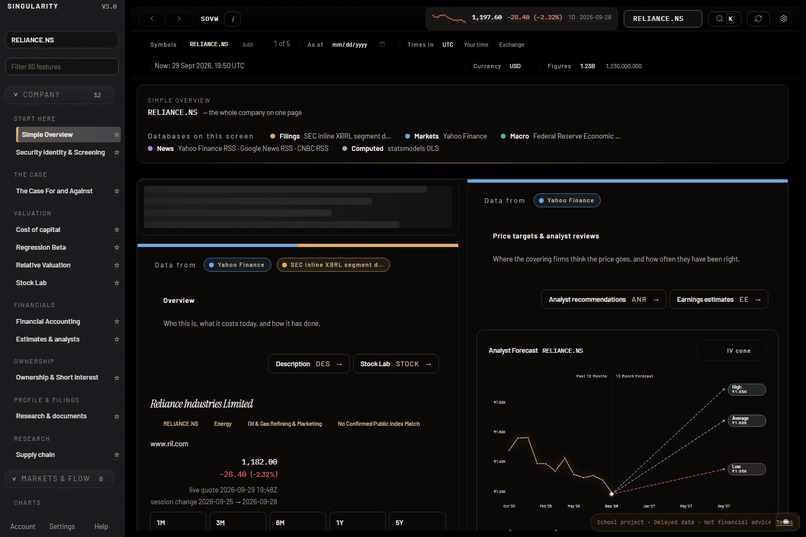The image size is (806, 537).
Task: Click the price sparkline in header
Action: 449,18
